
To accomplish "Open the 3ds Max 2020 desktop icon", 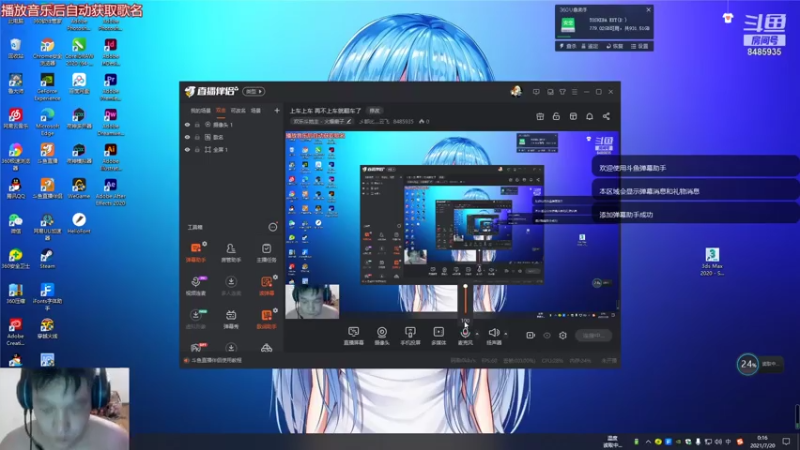I will [712, 261].
